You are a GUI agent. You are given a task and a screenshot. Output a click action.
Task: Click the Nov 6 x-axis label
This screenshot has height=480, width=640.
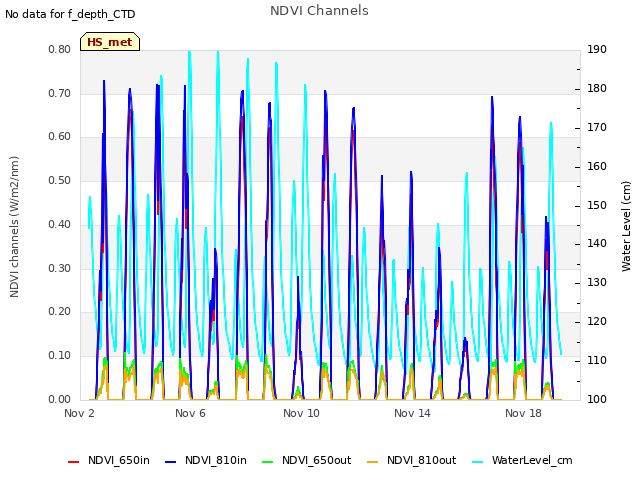(190, 413)
